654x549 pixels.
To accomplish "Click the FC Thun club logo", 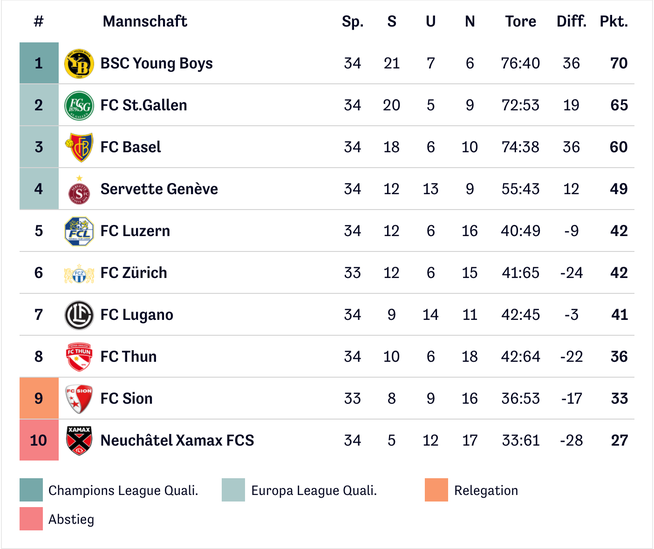I will click(78, 357).
